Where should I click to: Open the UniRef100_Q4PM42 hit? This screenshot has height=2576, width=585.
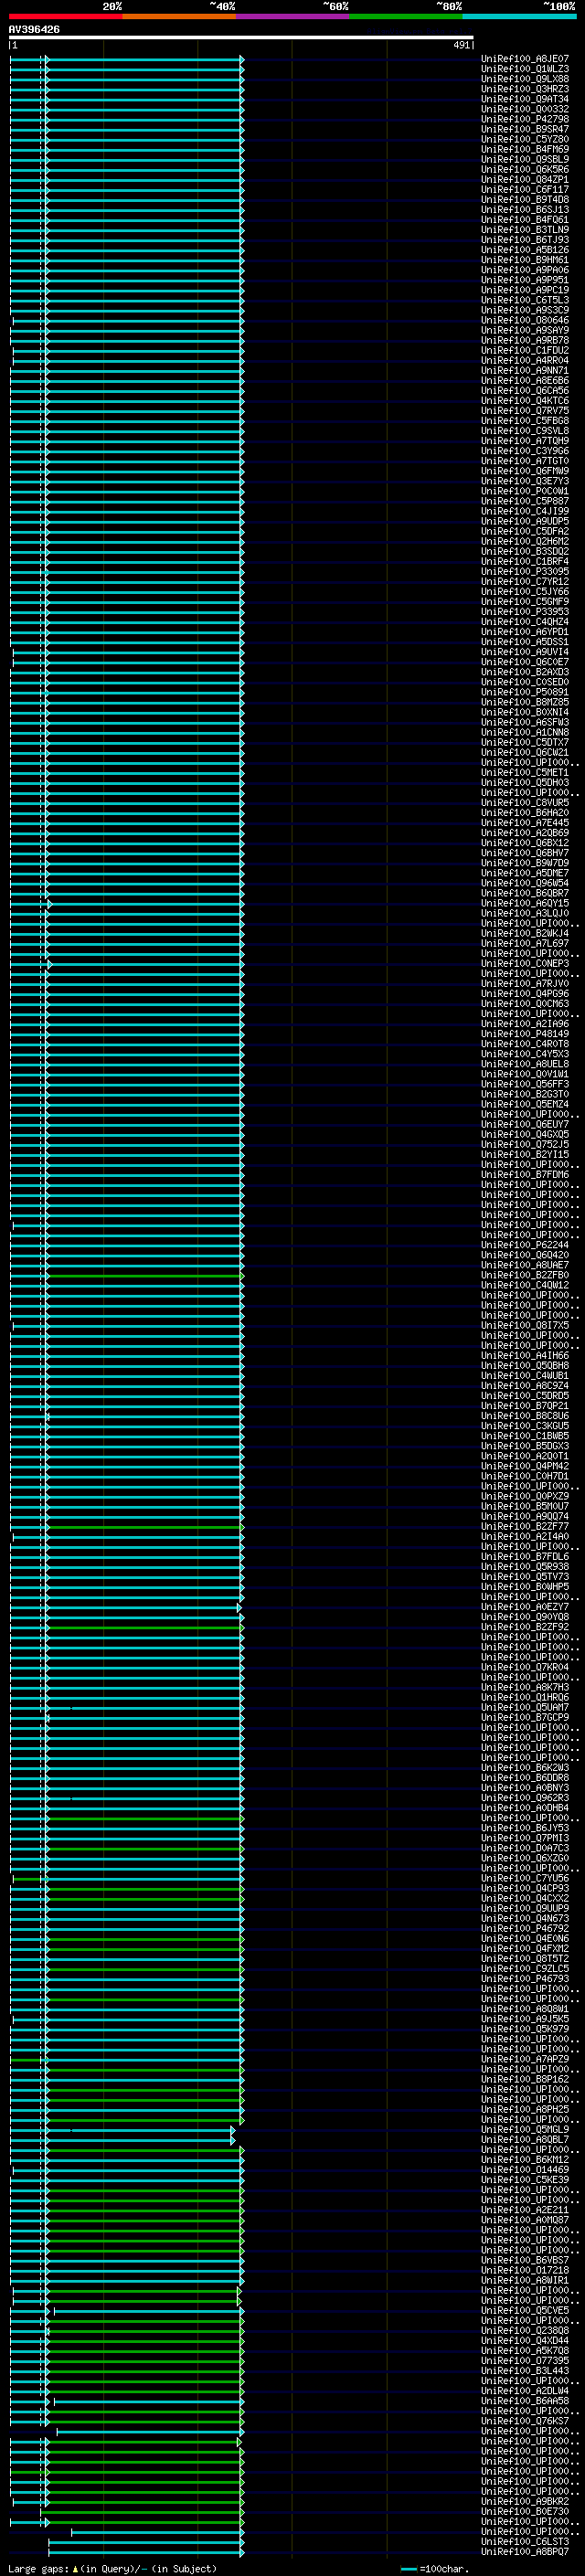pos(525,1466)
